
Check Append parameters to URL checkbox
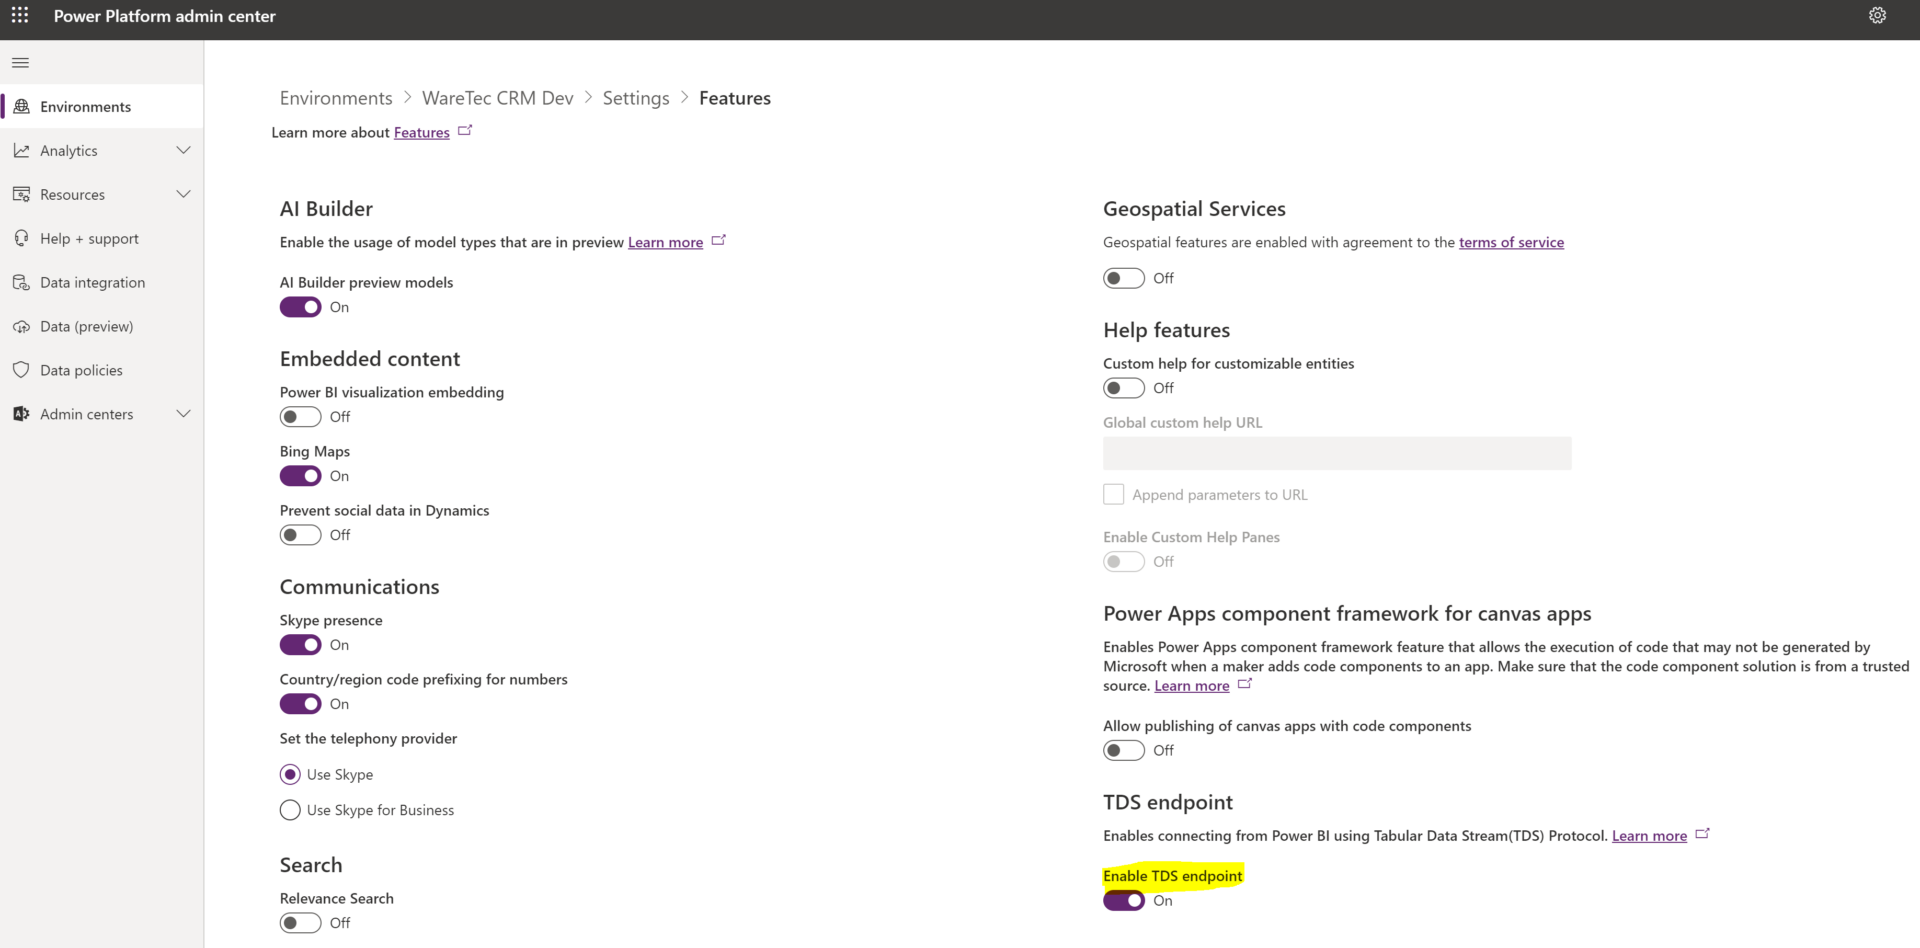(x=1113, y=494)
